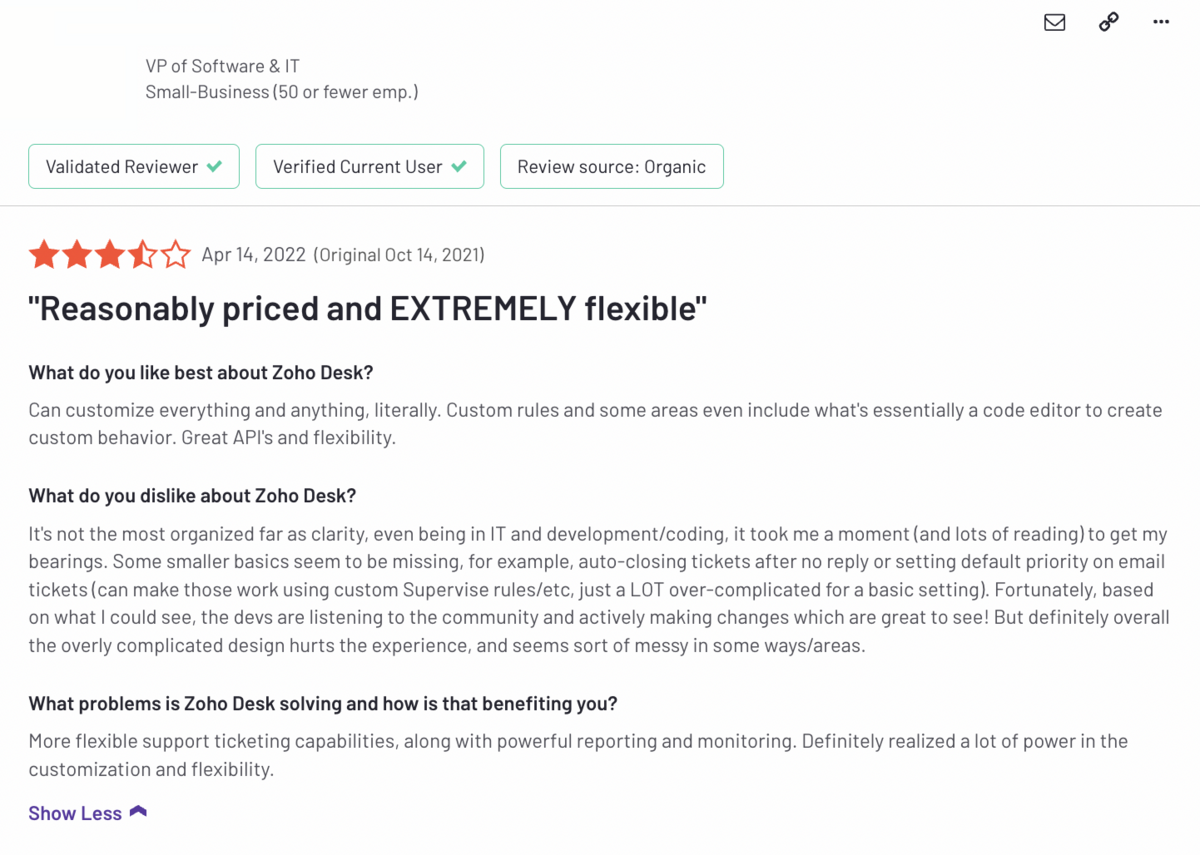
Task: Click the Original Oct 14, 2021 text
Action: coord(400,255)
